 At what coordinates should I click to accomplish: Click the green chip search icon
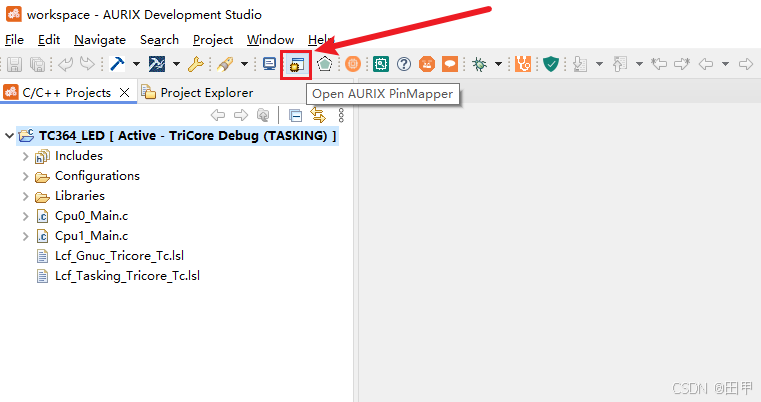(381, 64)
